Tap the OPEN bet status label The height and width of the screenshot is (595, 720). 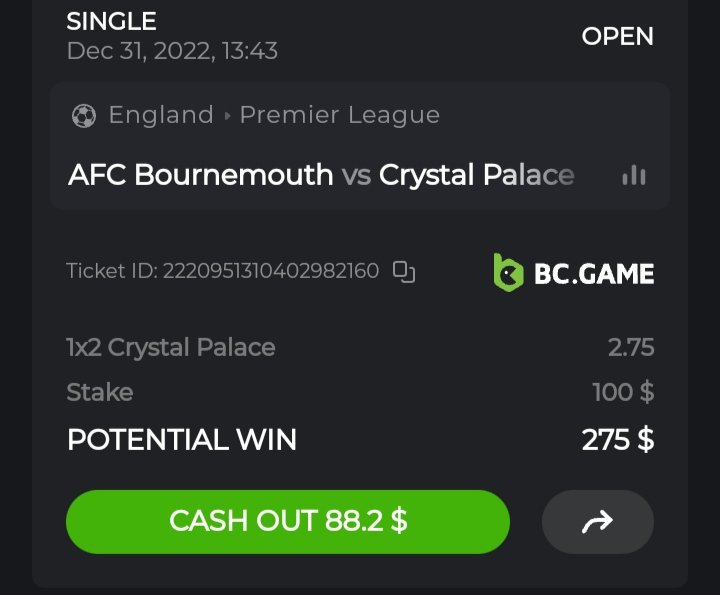(617, 36)
